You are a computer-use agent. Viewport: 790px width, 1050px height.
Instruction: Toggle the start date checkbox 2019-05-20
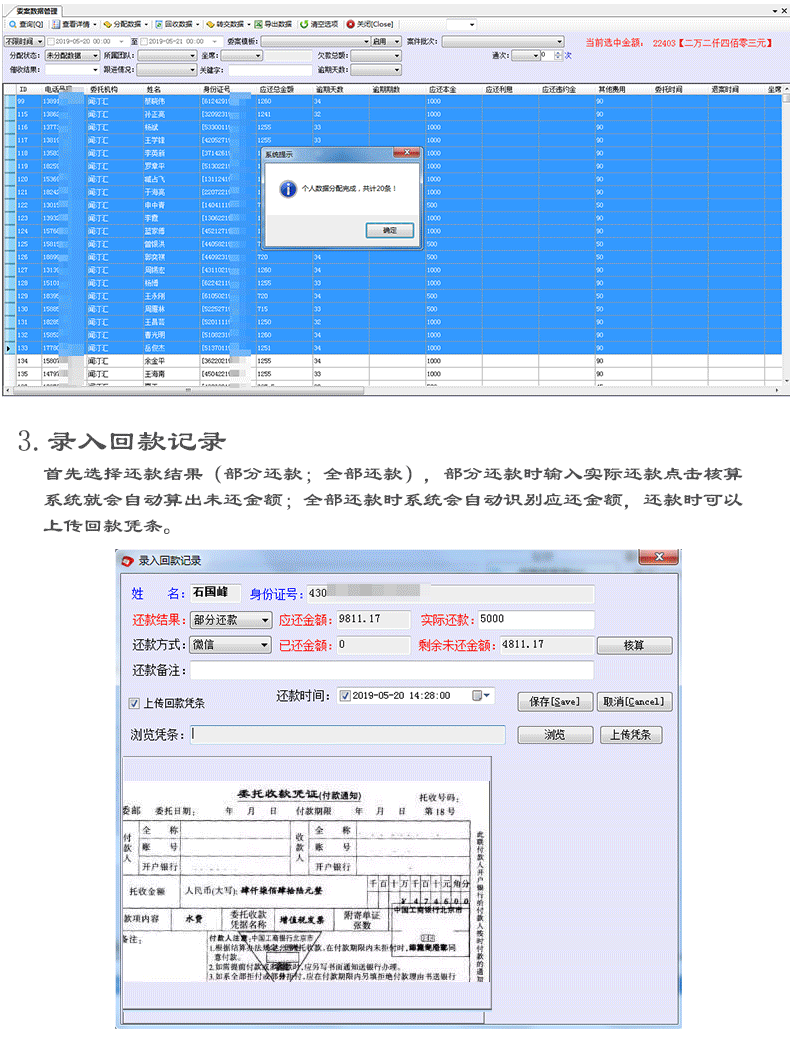[x=51, y=42]
